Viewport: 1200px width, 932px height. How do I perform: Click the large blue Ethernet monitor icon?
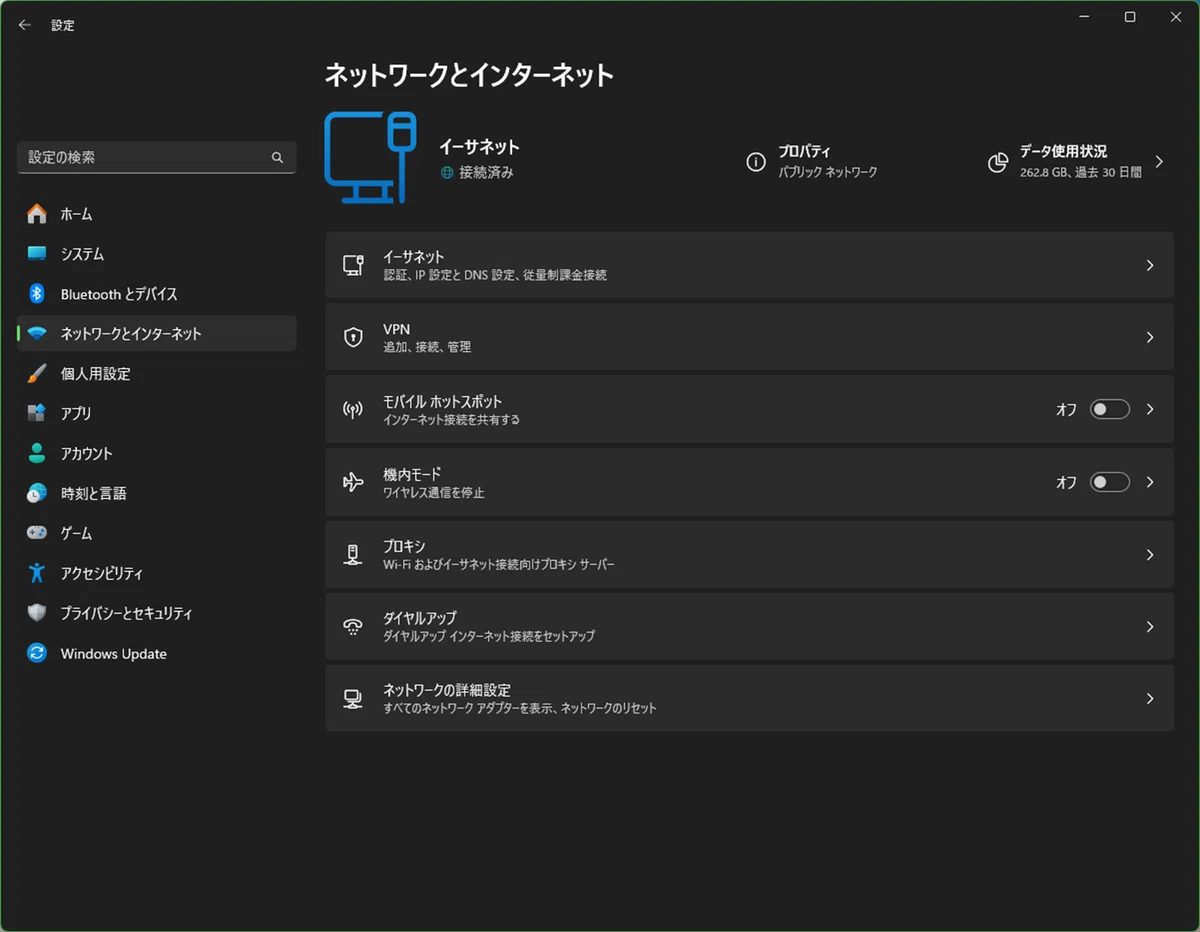click(x=370, y=158)
